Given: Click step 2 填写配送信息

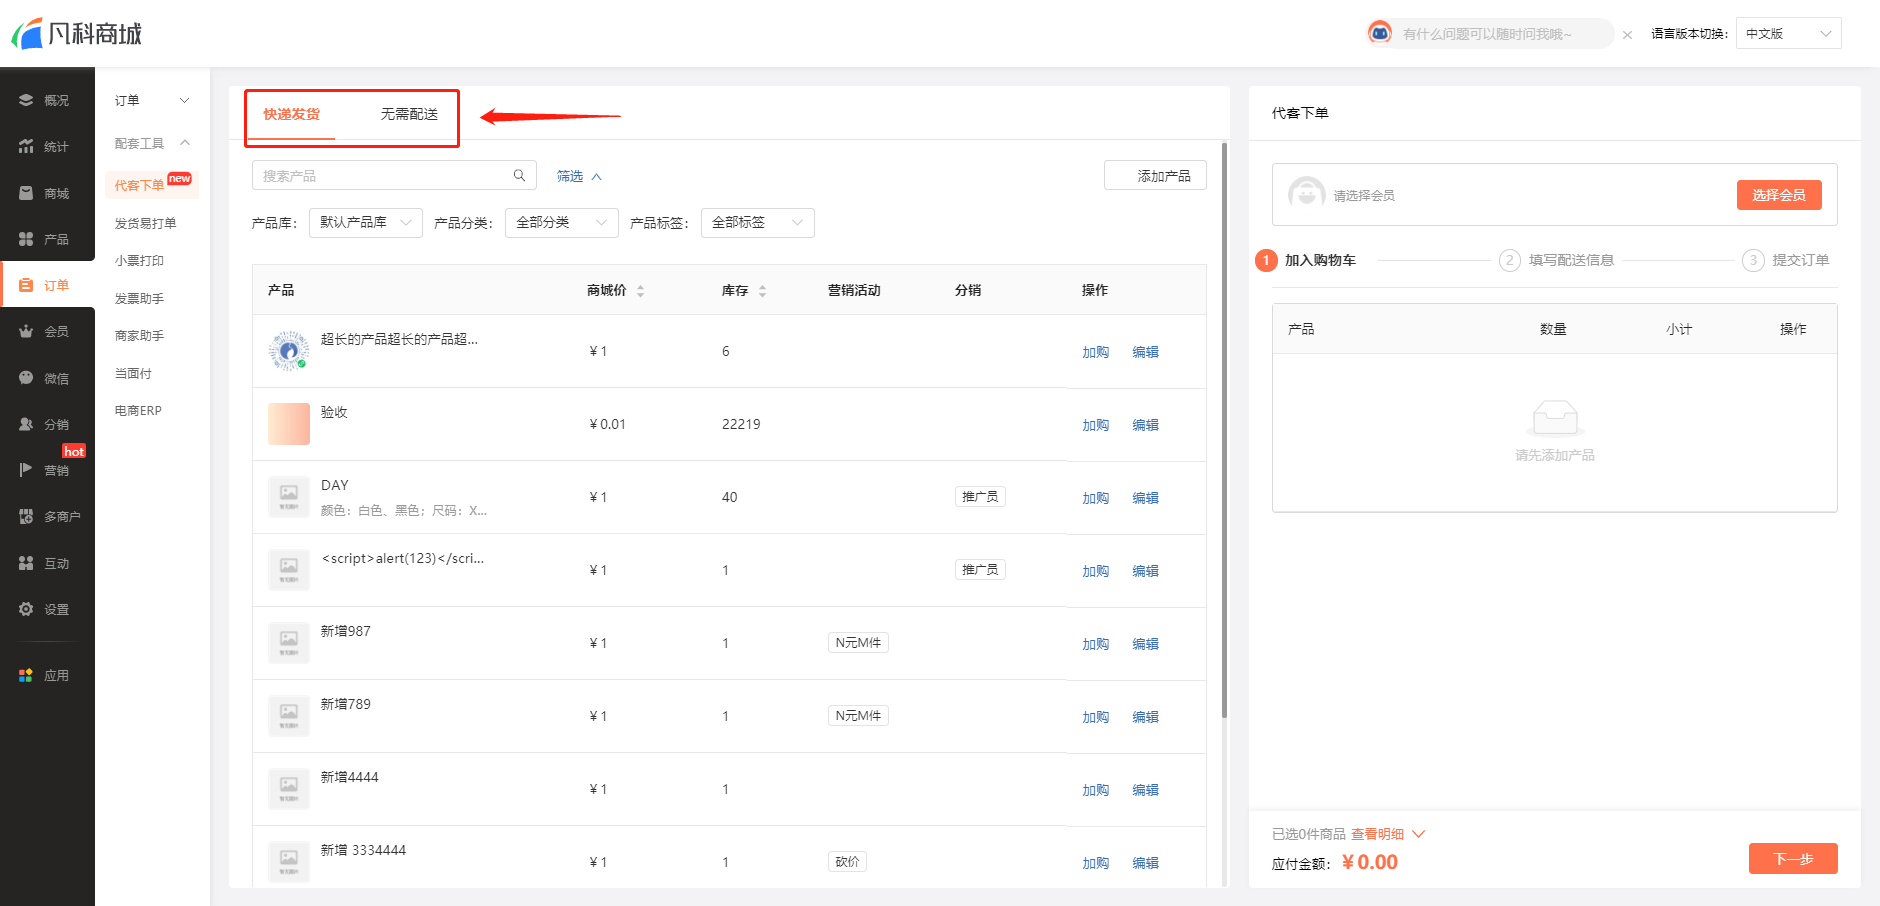Looking at the screenshot, I should pyautogui.click(x=1556, y=260).
